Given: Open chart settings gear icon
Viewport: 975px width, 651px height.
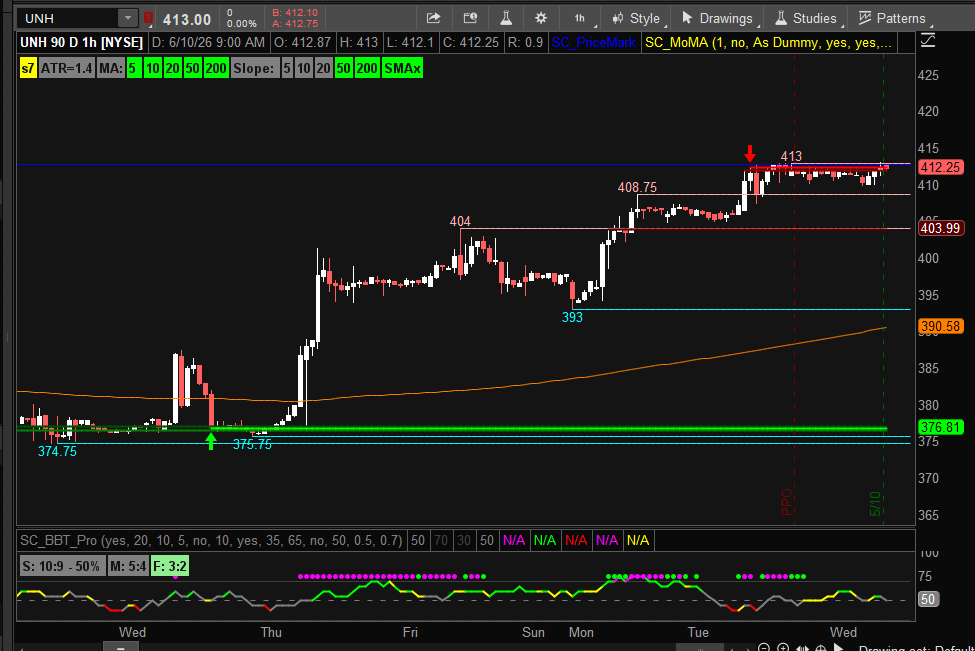Looking at the screenshot, I should [541, 18].
